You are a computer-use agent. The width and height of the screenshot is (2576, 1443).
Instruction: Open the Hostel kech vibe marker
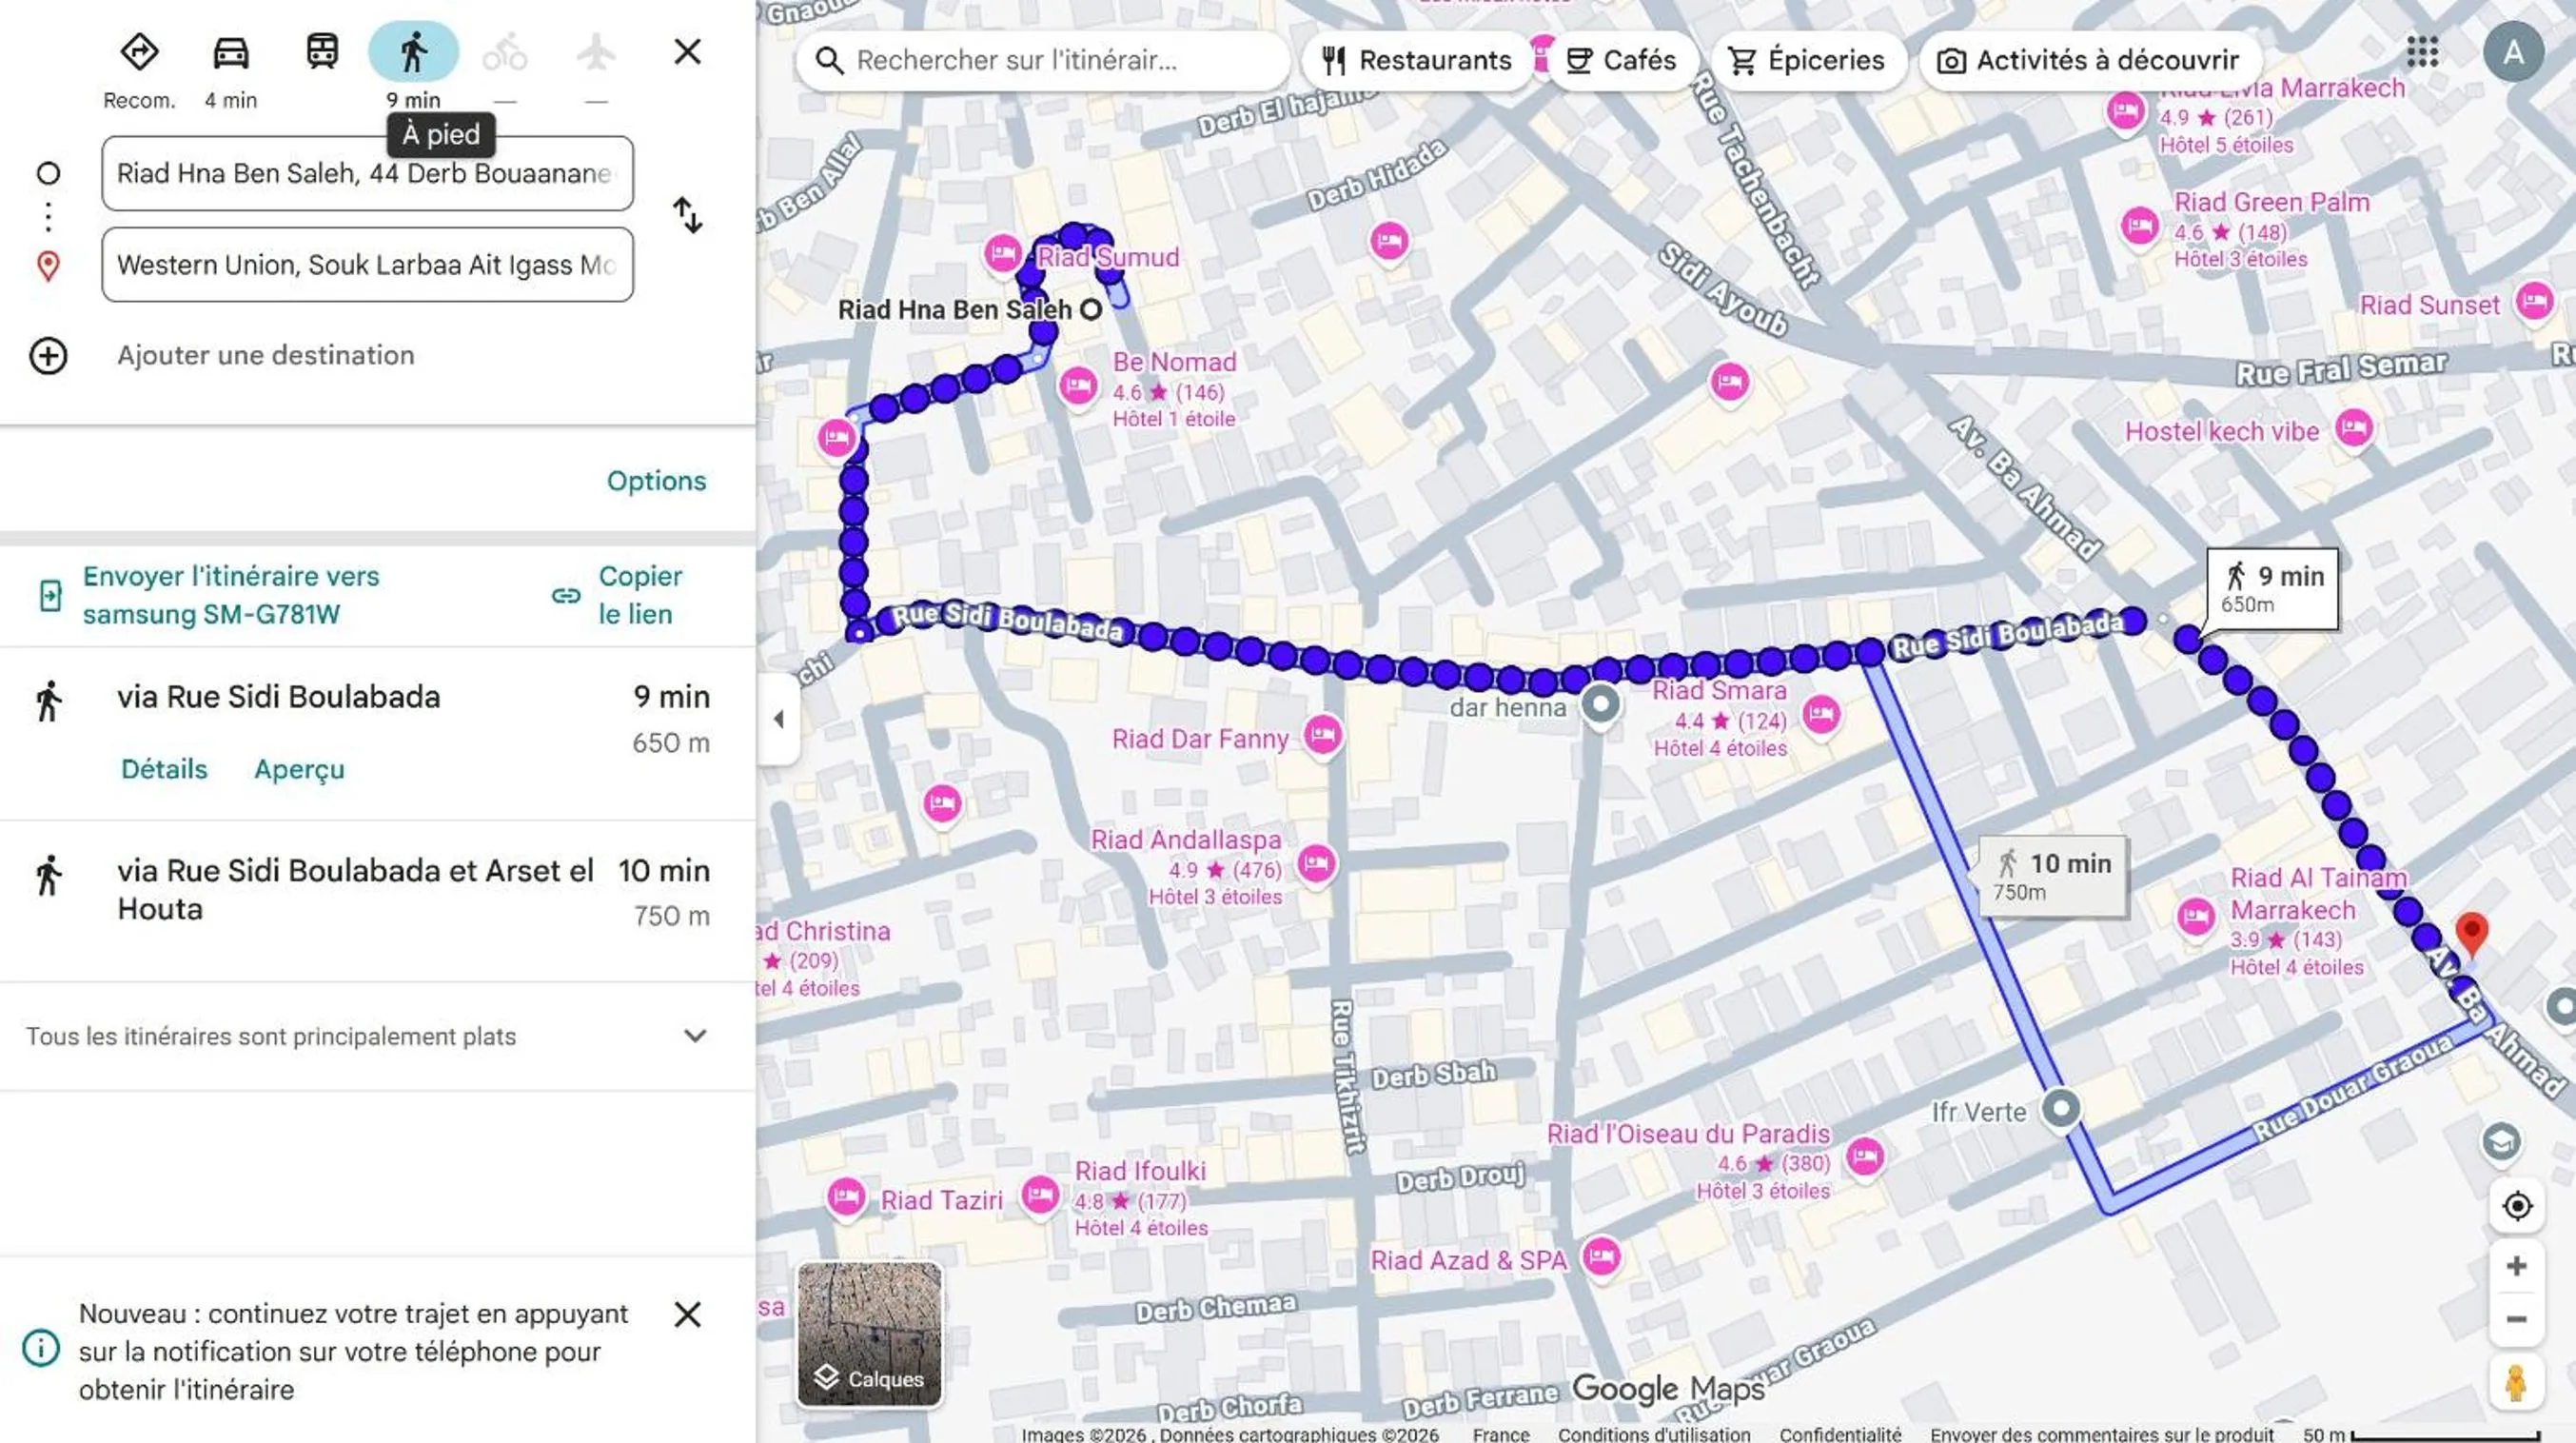tap(2354, 429)
